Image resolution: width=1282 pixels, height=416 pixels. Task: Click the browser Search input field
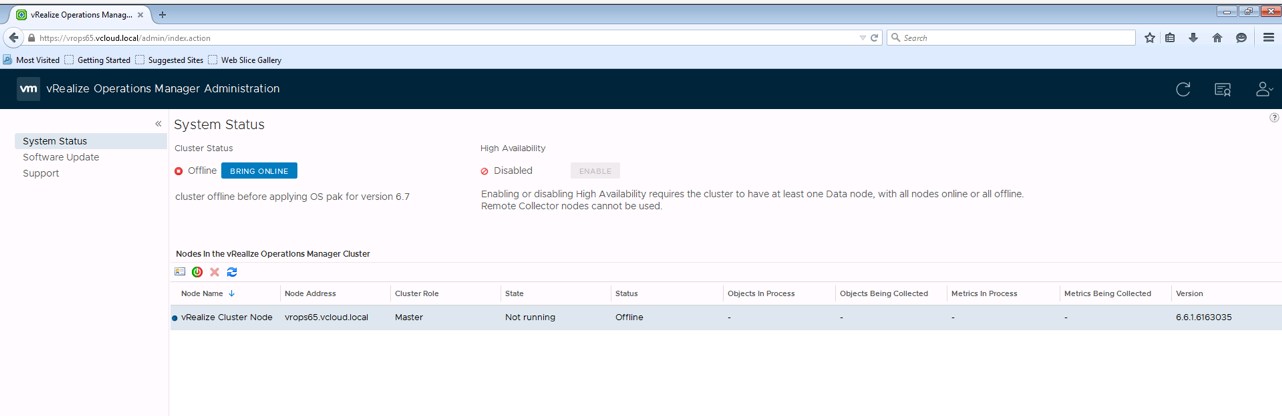pyautogui.click(x=1011, y=38)
